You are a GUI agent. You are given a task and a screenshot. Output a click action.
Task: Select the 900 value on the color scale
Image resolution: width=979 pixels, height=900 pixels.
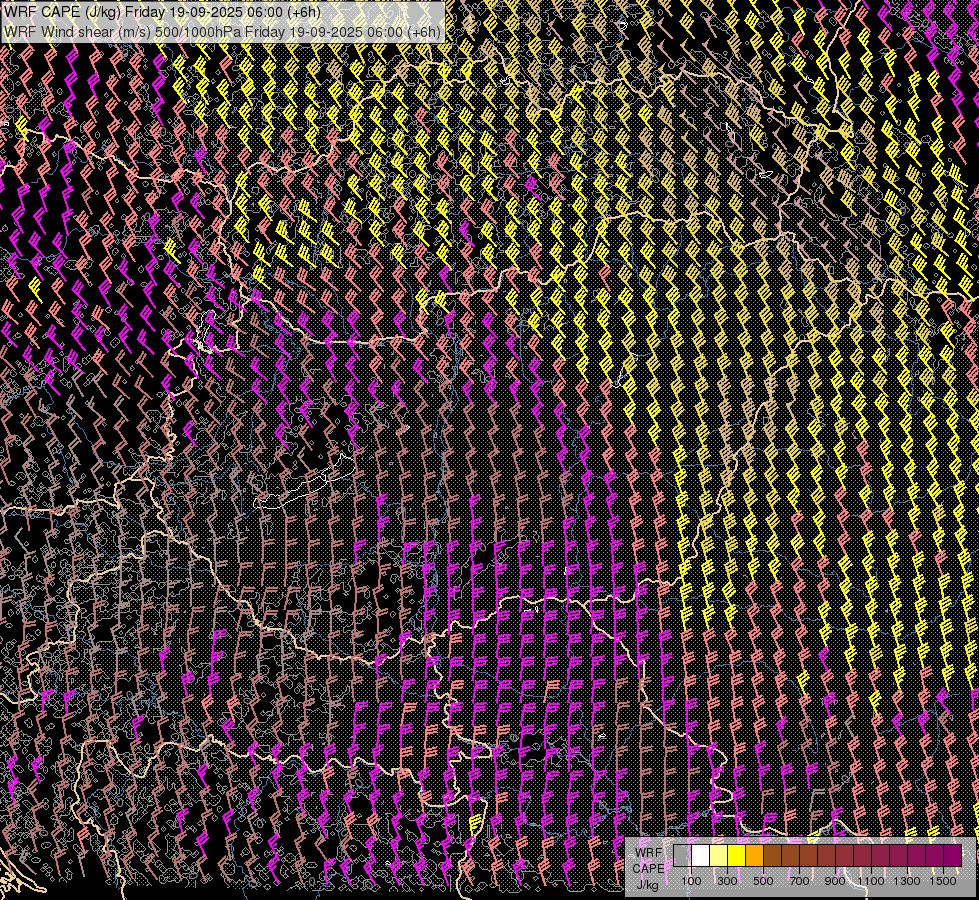tap(835, 881)
